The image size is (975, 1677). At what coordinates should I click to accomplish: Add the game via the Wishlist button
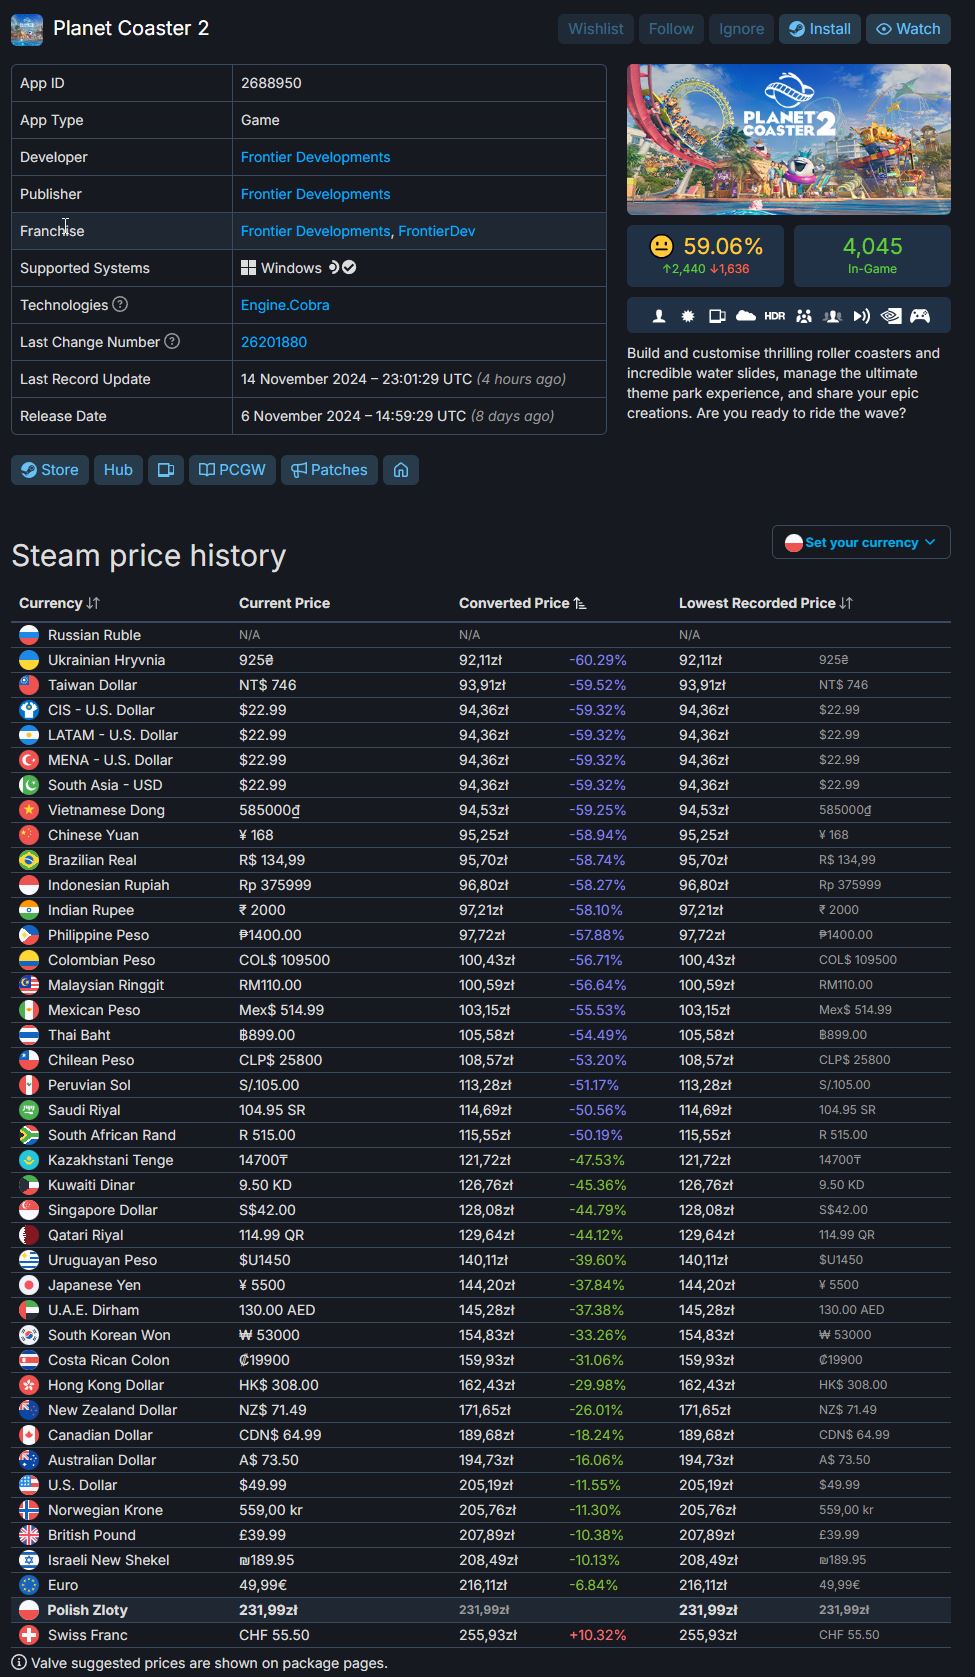coord(596,29)
